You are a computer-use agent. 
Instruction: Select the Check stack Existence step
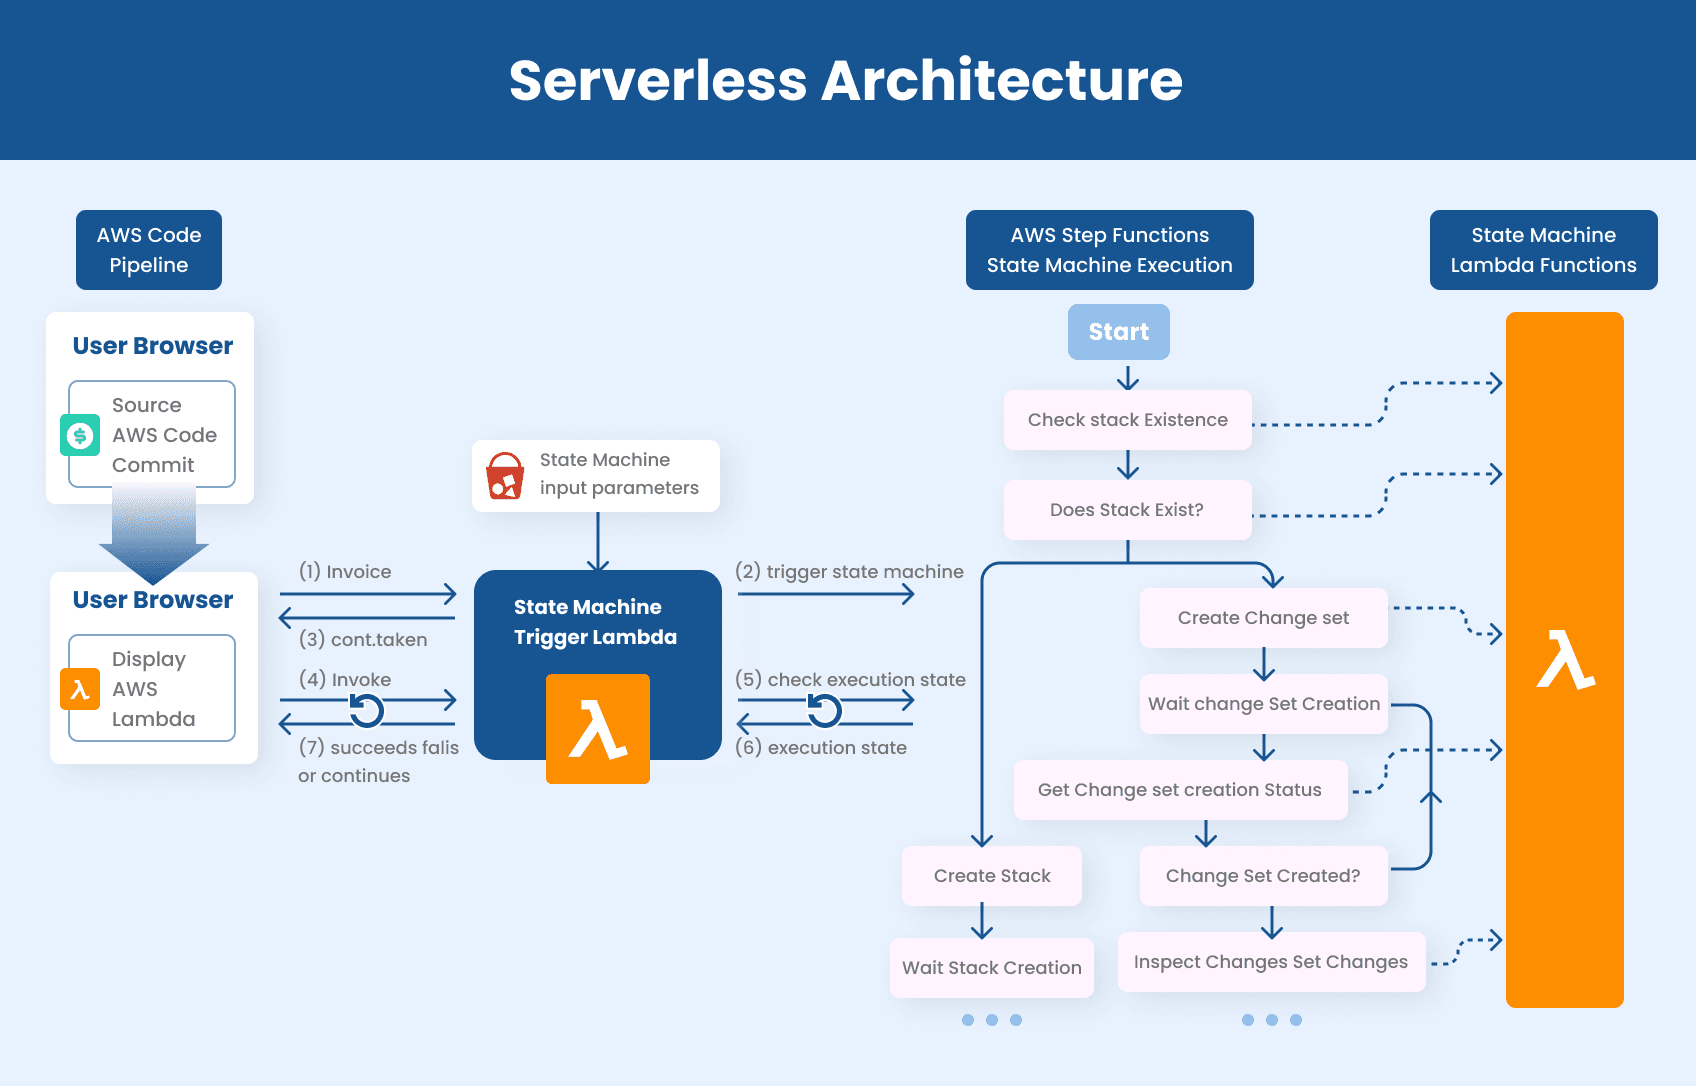(x=1127, y=420)
